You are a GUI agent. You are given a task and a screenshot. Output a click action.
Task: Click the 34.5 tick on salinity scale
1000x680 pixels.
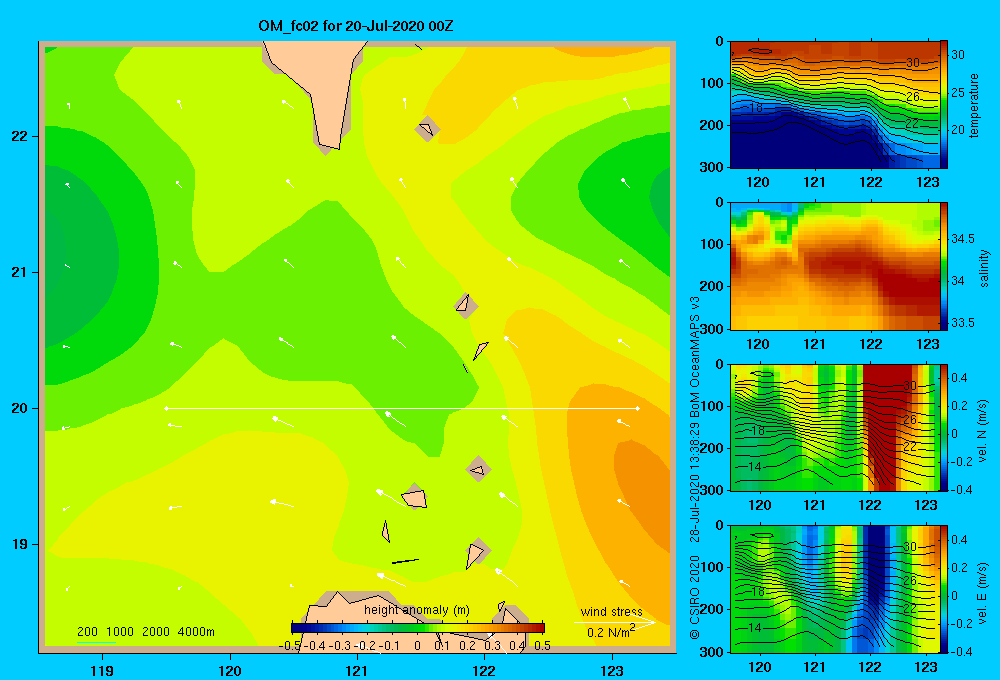[x=963, y=239]
